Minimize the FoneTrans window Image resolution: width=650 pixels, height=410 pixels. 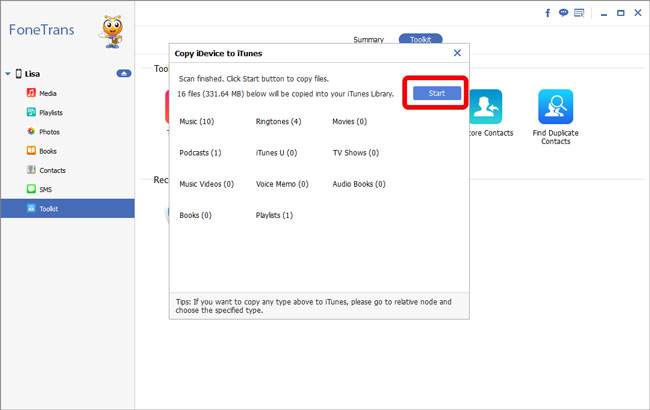[604, 14]
